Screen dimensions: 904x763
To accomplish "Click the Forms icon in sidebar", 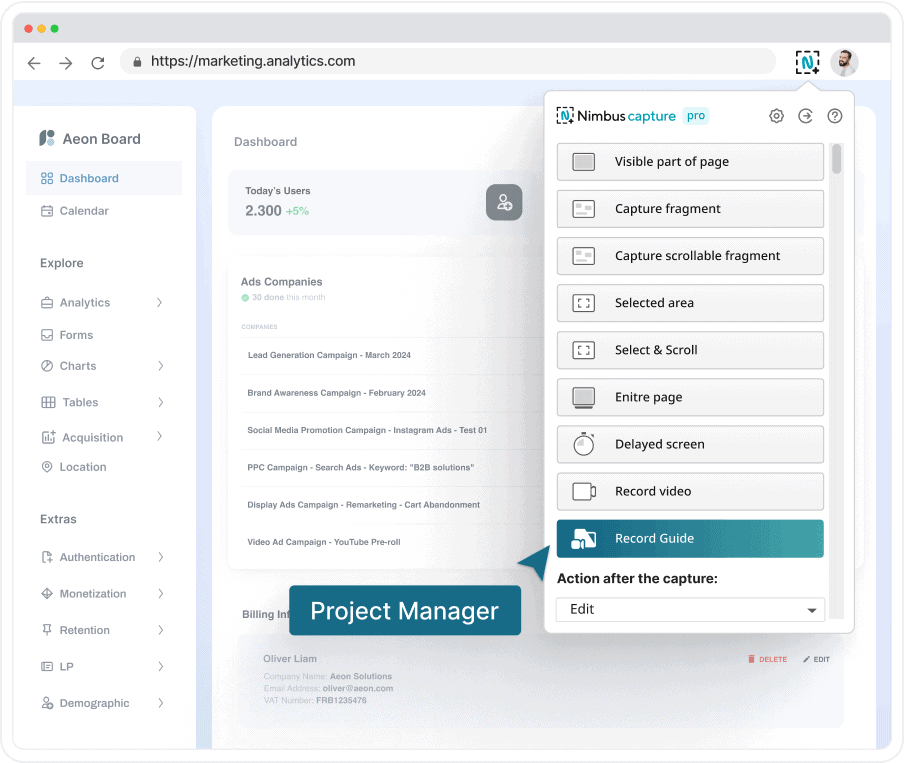I will pyautogui.click(x=47, y=335).
